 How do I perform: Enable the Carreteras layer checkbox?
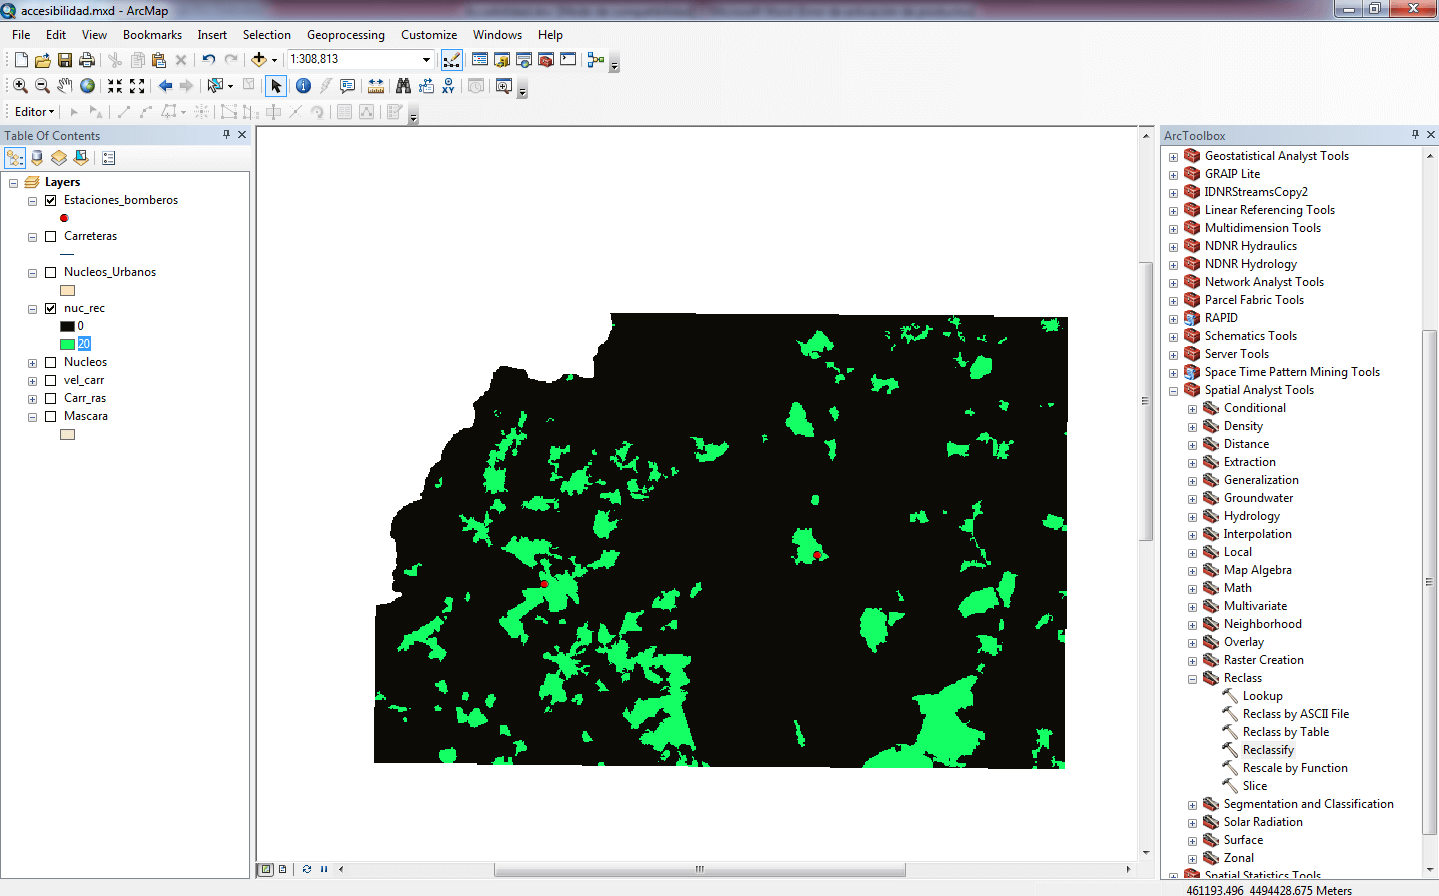(x=50, y=237)
